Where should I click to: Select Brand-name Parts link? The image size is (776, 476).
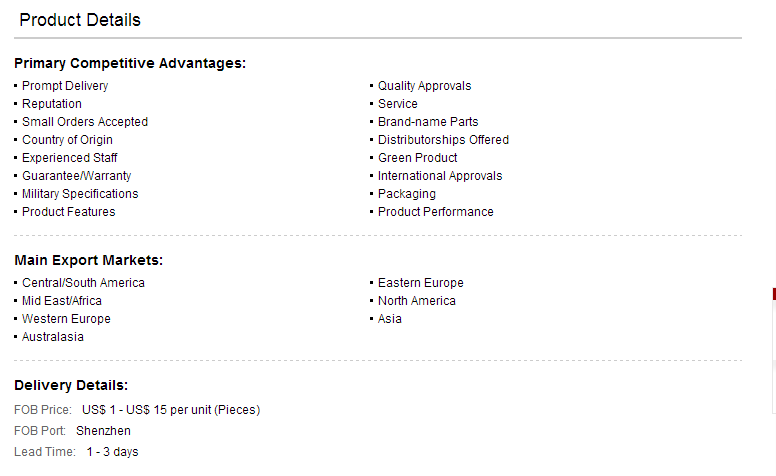point(428,122)
